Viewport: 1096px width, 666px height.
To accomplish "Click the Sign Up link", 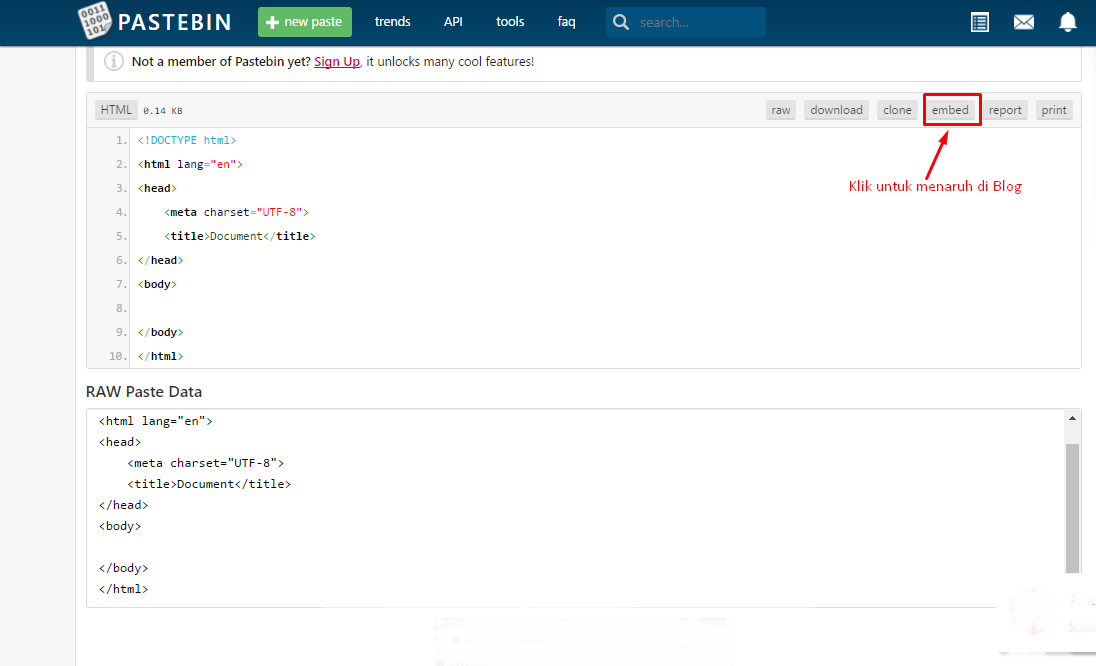I will pyautogui.click(x=337, y=61).
